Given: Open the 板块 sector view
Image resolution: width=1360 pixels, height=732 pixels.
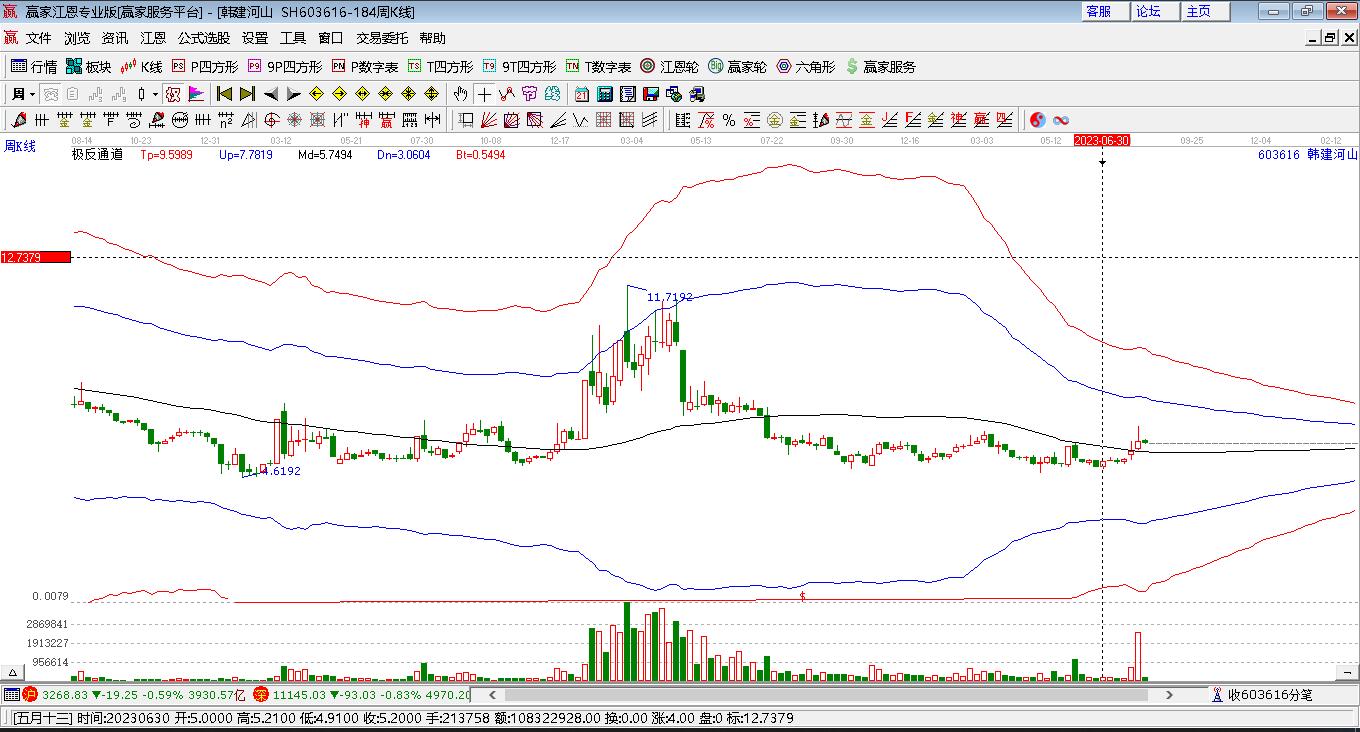Looking at the screenshot, I should 89,67.
